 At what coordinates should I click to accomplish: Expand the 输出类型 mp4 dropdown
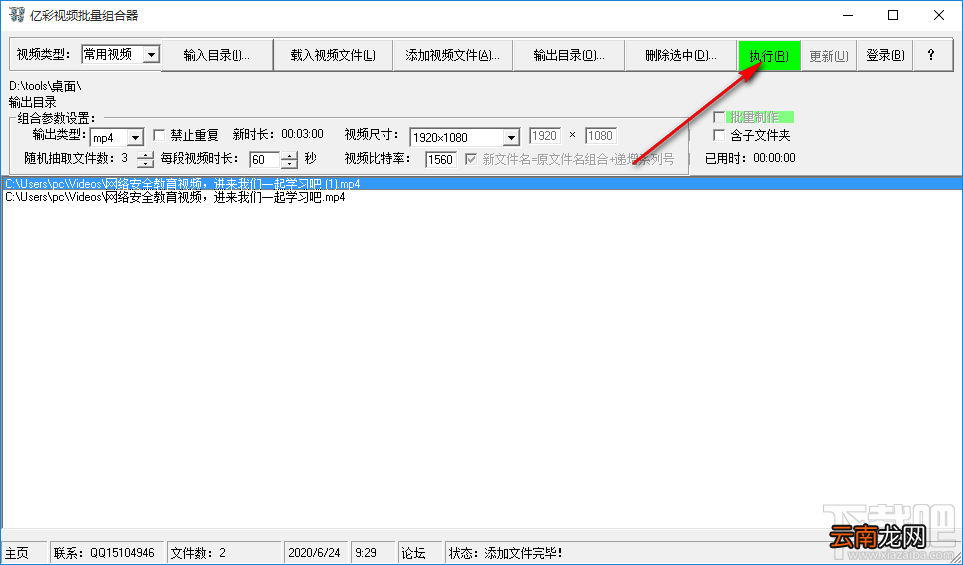pyautogui.click(x=136, y=138)
